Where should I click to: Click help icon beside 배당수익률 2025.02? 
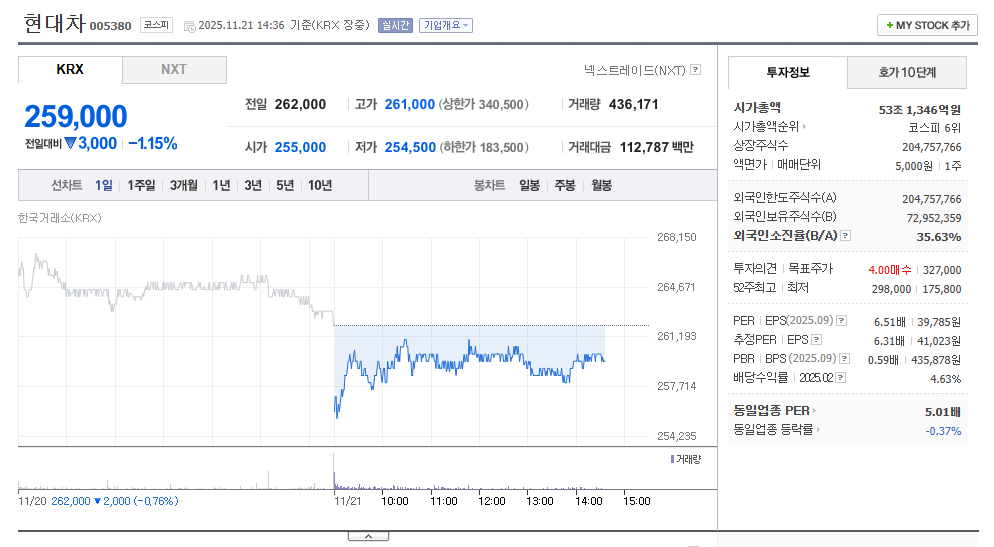(841, 378)
